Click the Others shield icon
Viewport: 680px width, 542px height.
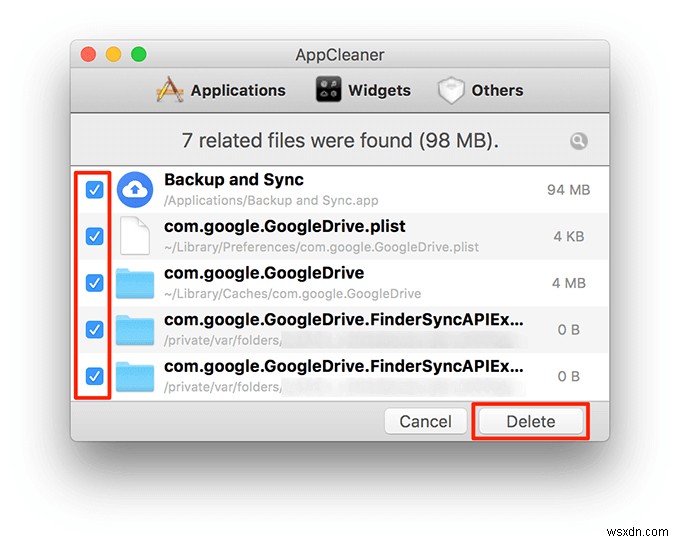(x=451, y=90)
